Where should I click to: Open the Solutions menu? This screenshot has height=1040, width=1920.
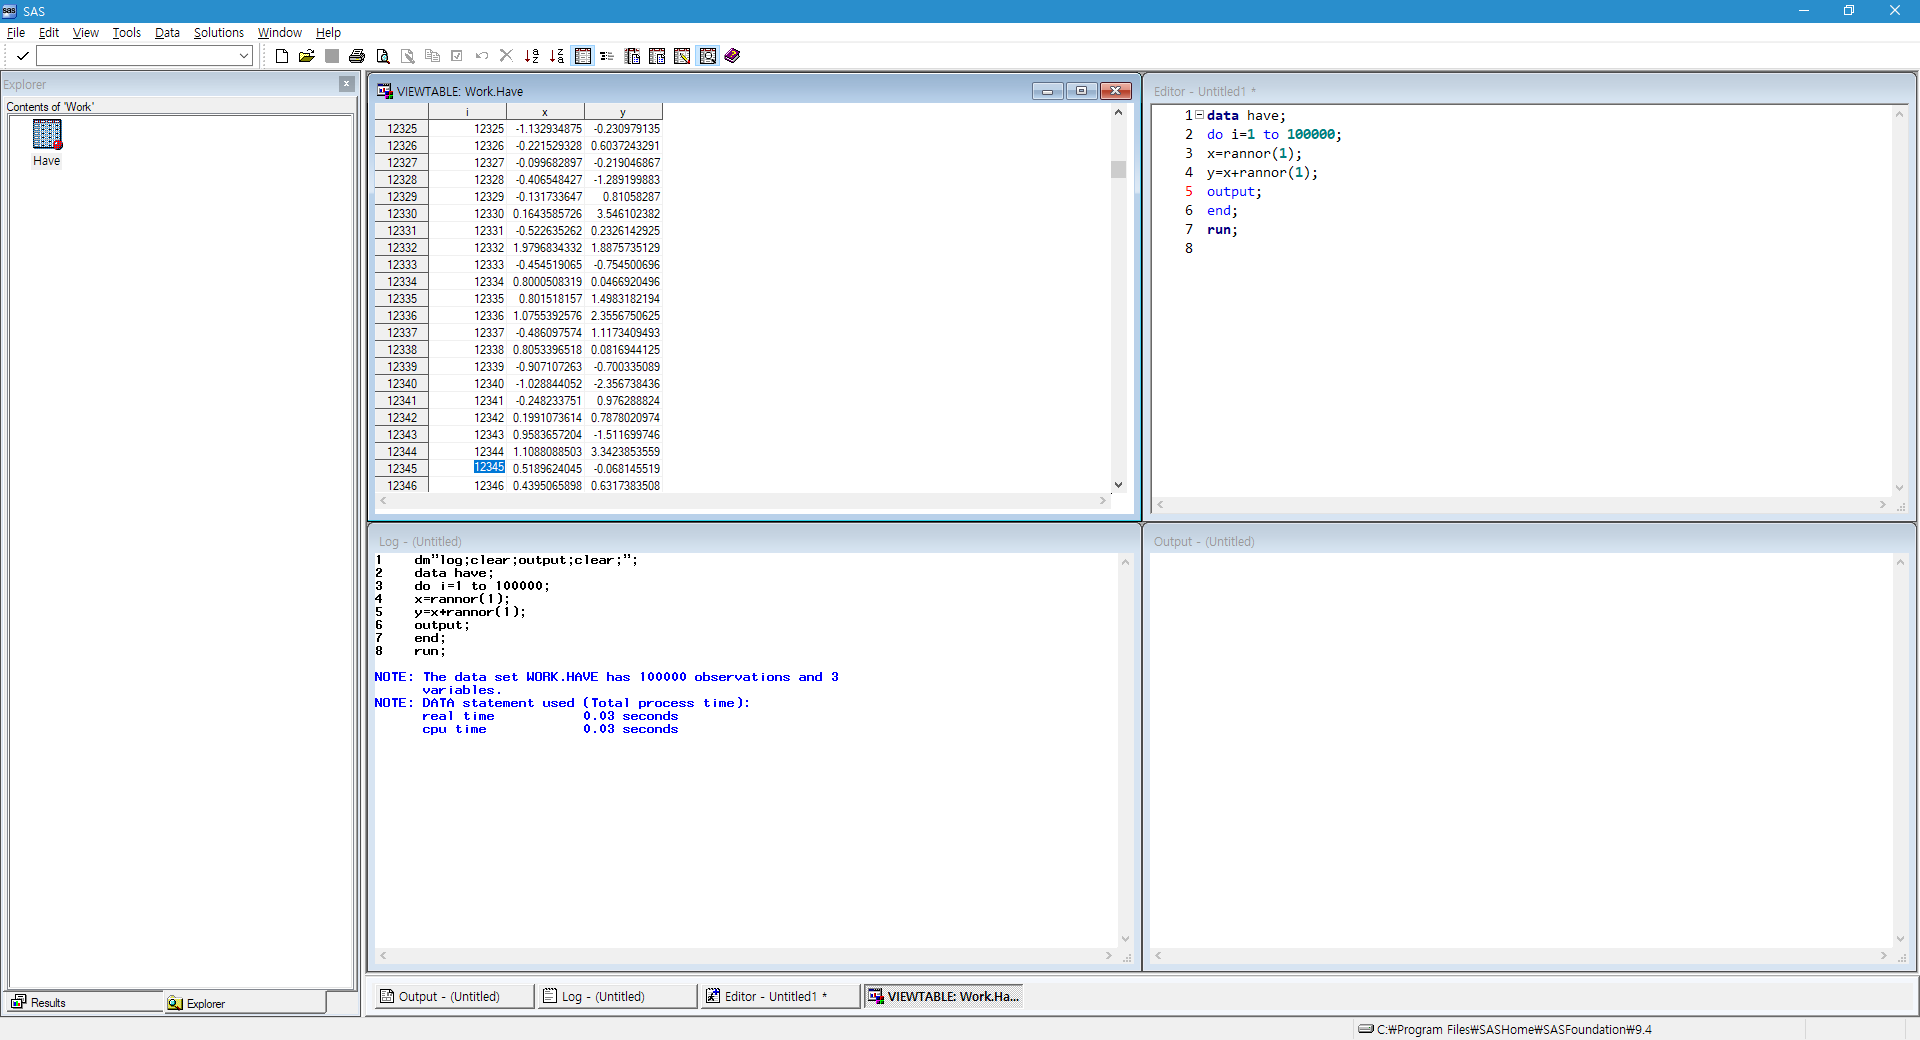[218, 33]
